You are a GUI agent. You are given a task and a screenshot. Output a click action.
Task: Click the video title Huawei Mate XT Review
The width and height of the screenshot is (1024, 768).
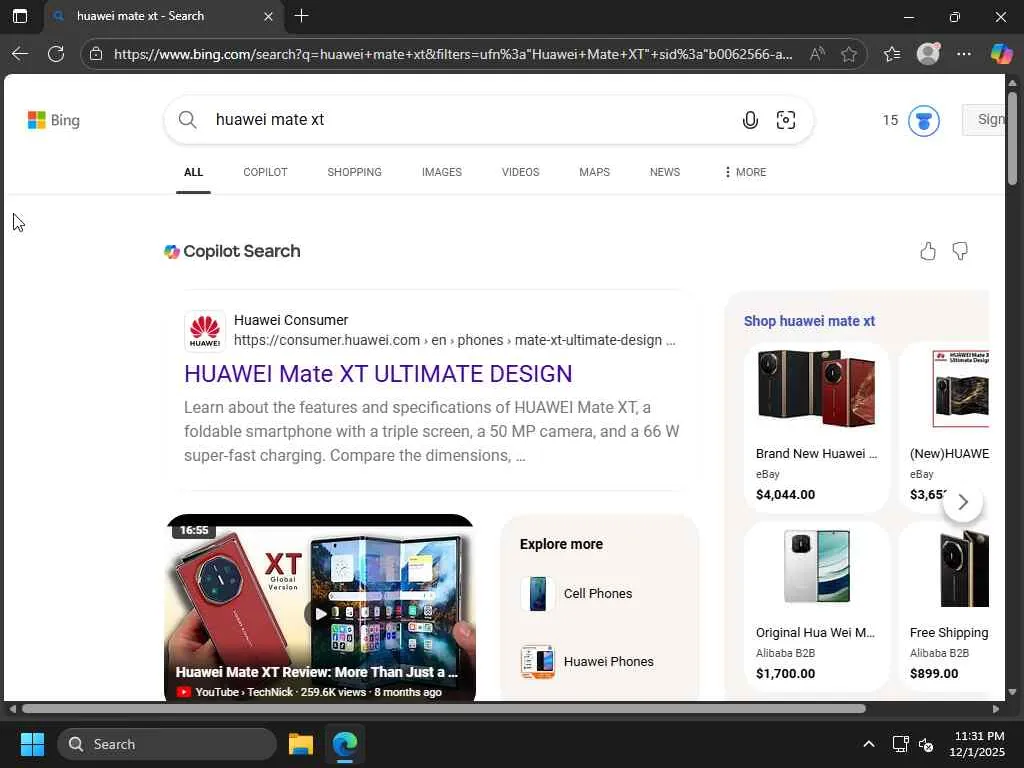coord(316,672)
